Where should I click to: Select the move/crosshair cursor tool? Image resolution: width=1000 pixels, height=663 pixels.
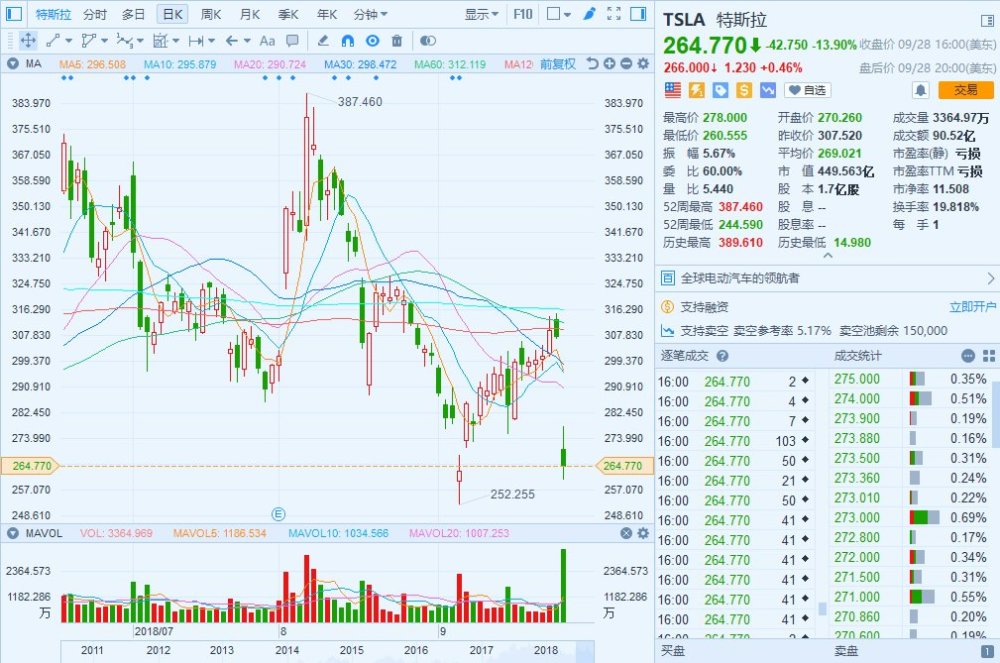click(28, 41)
